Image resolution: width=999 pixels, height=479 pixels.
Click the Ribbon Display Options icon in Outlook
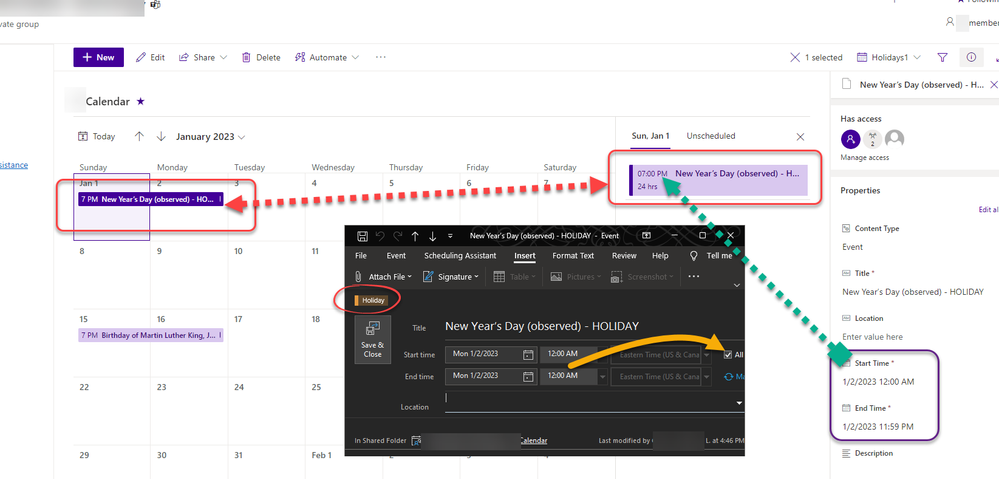point(647,235)
